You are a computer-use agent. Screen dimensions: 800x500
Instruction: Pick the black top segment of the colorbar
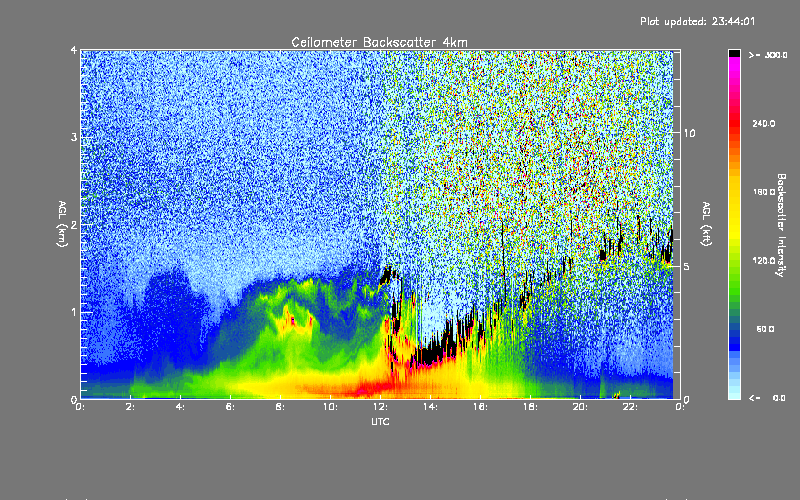[x=734, y=53]
